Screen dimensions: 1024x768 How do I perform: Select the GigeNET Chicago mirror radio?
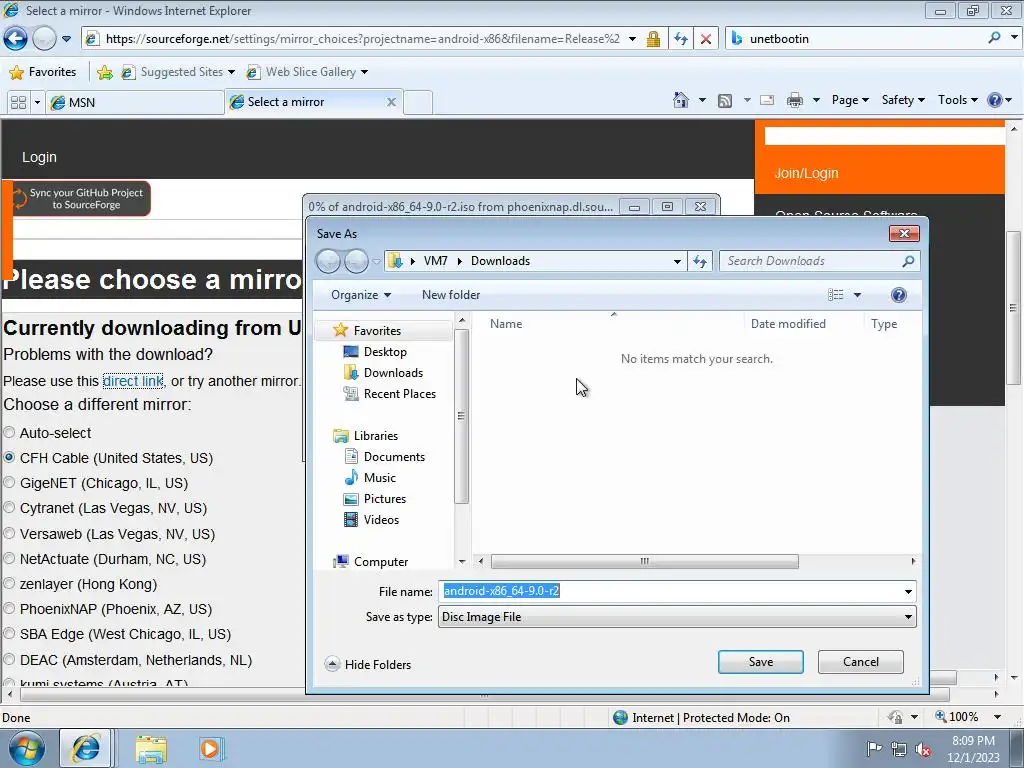point(9,483)
